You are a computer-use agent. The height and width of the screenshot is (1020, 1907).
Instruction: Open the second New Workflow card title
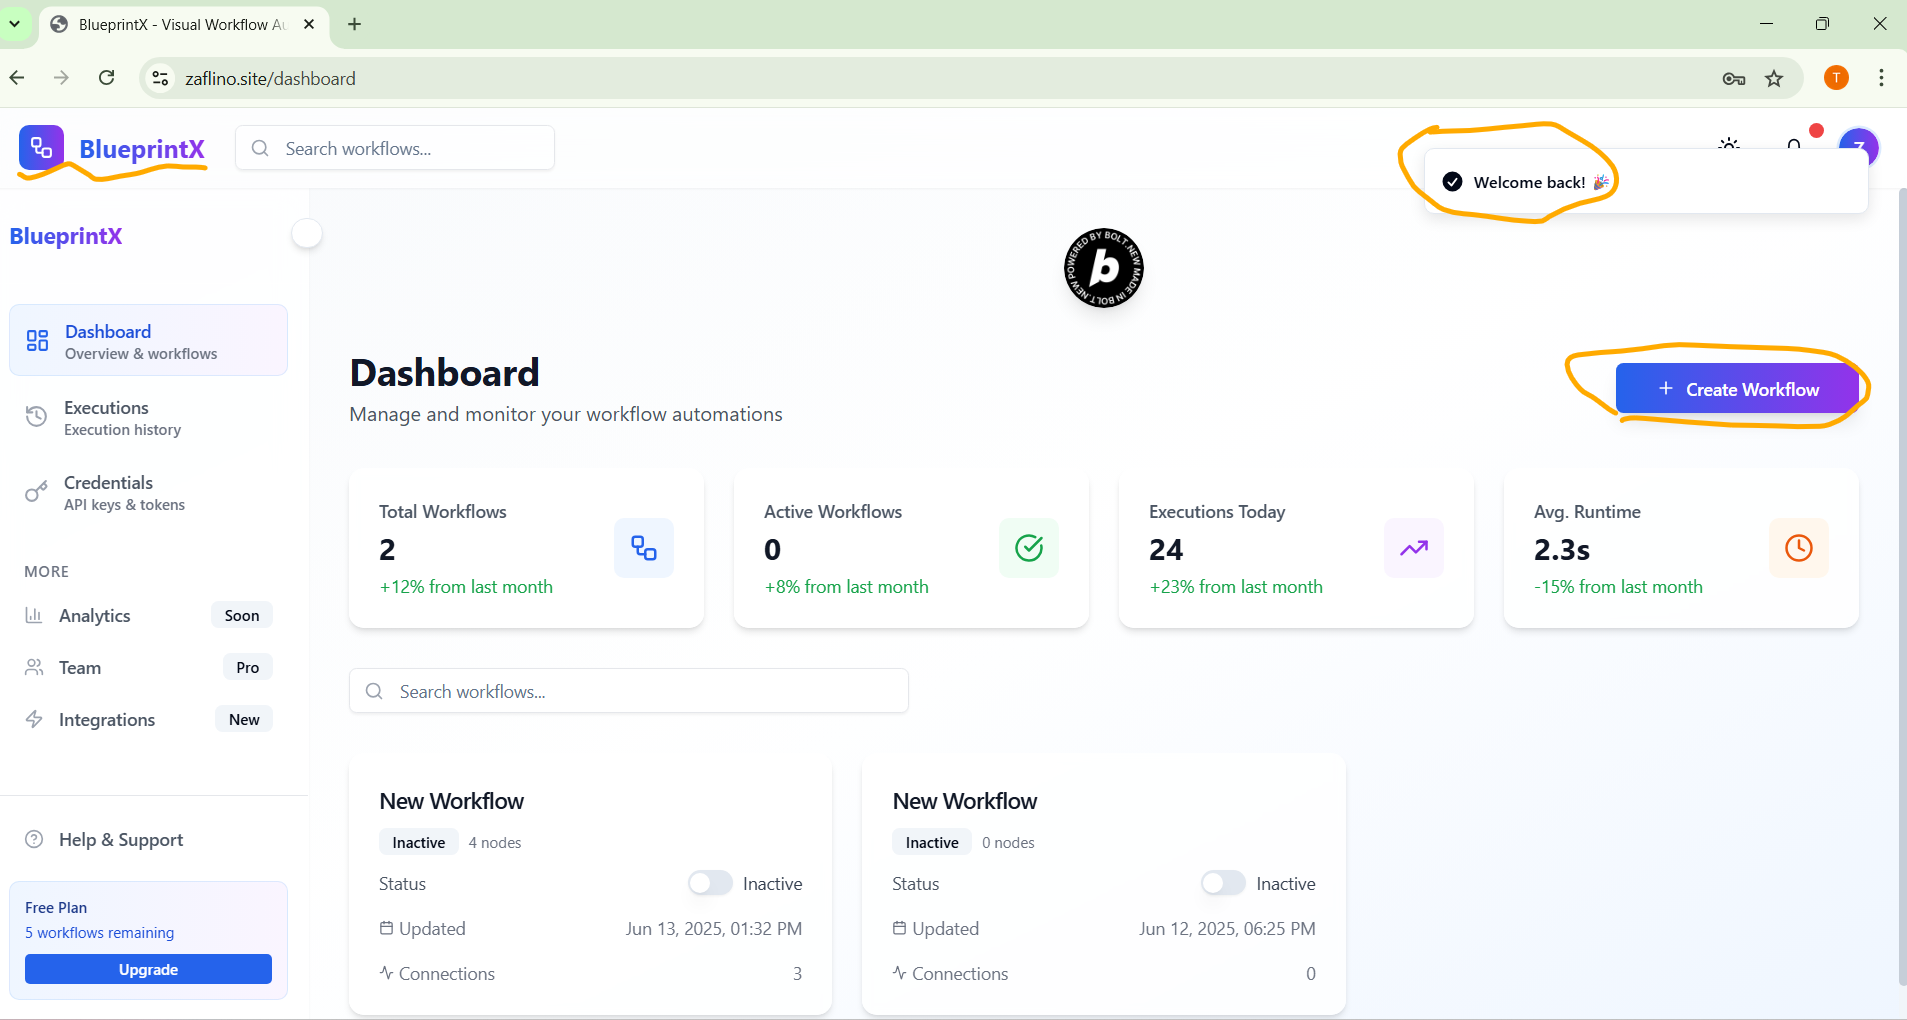(x=964, y=801)
